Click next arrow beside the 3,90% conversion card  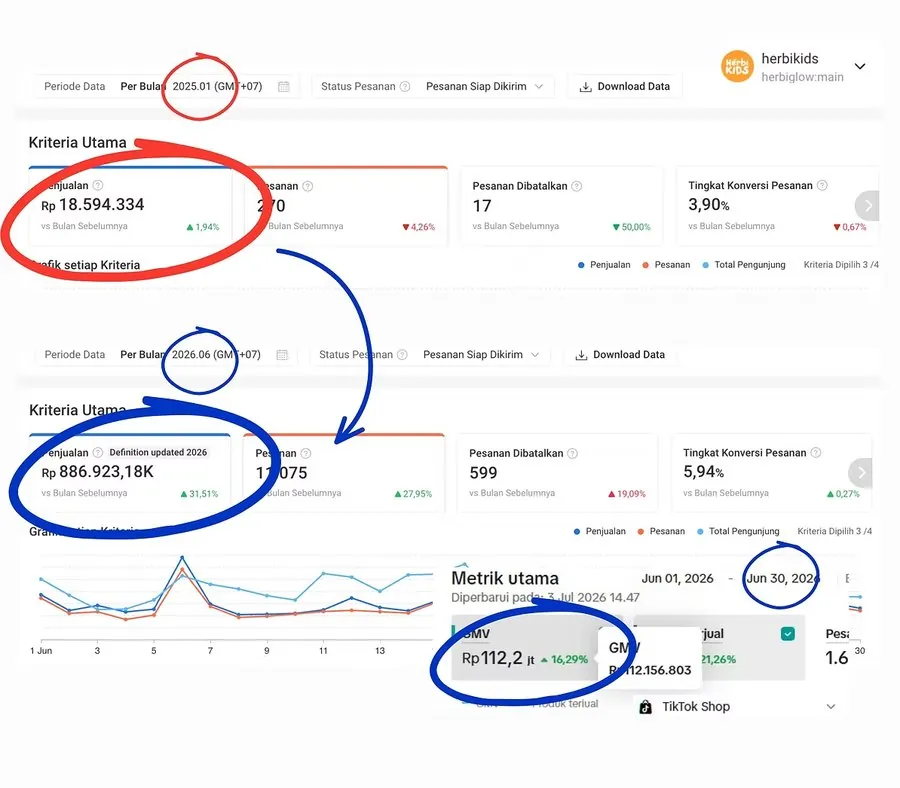point(867,205)
